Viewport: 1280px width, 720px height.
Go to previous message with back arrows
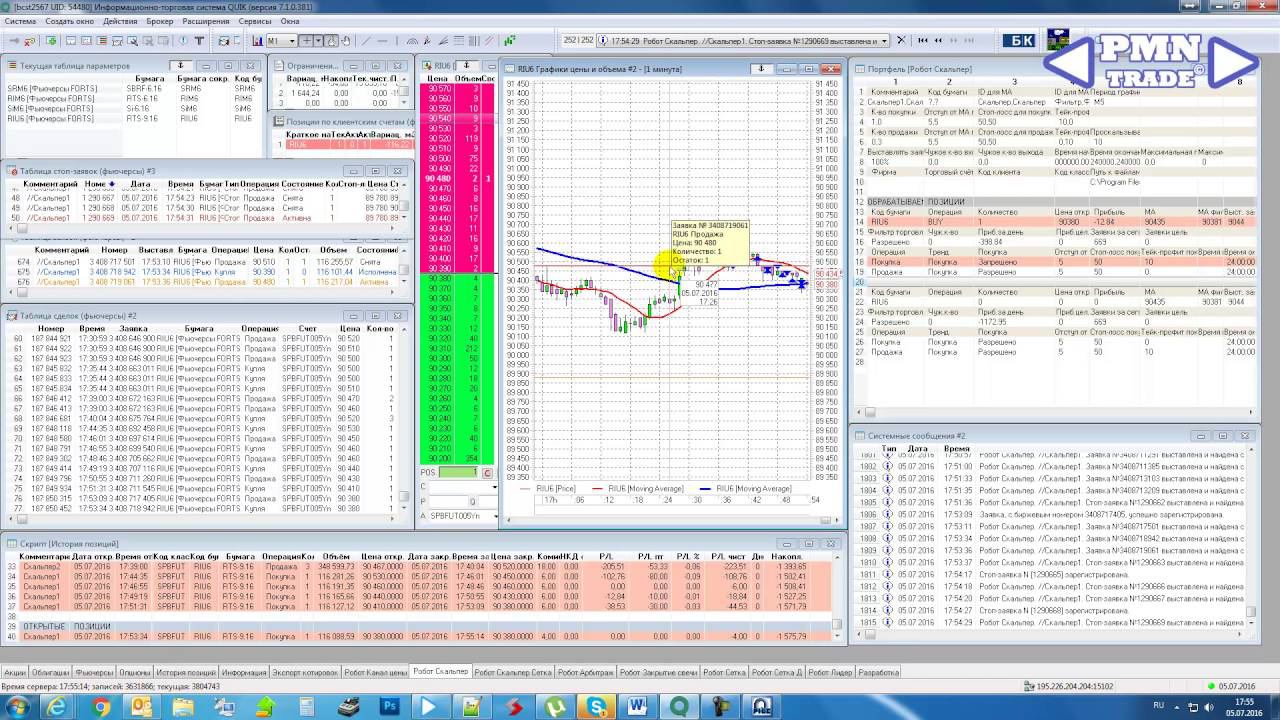pos(937,41)
